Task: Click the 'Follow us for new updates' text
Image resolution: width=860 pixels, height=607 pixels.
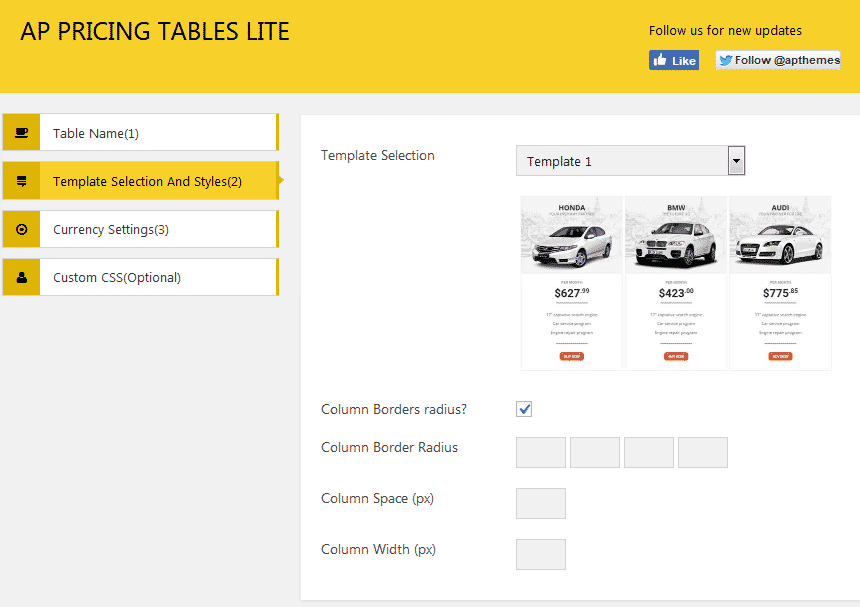Action: 725,31
